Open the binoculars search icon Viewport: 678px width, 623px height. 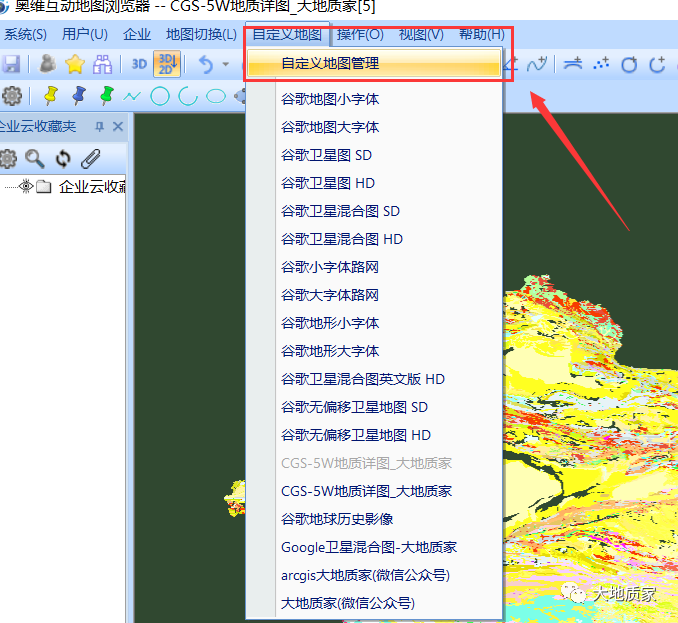102,64
